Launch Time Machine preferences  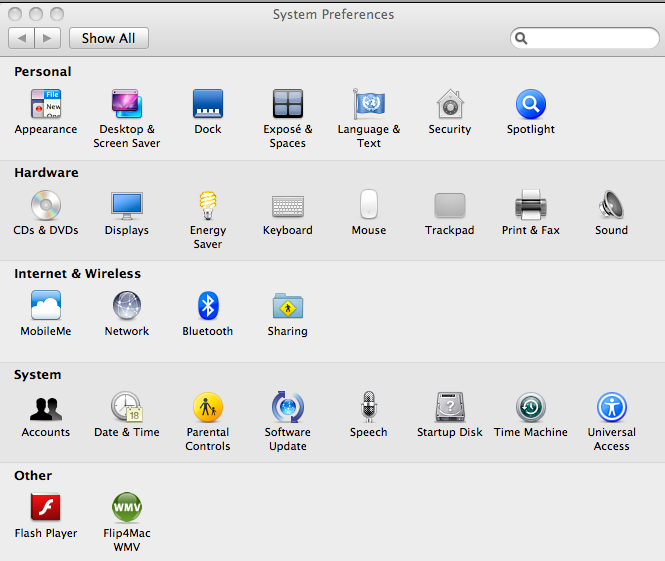tap(530, 408)
